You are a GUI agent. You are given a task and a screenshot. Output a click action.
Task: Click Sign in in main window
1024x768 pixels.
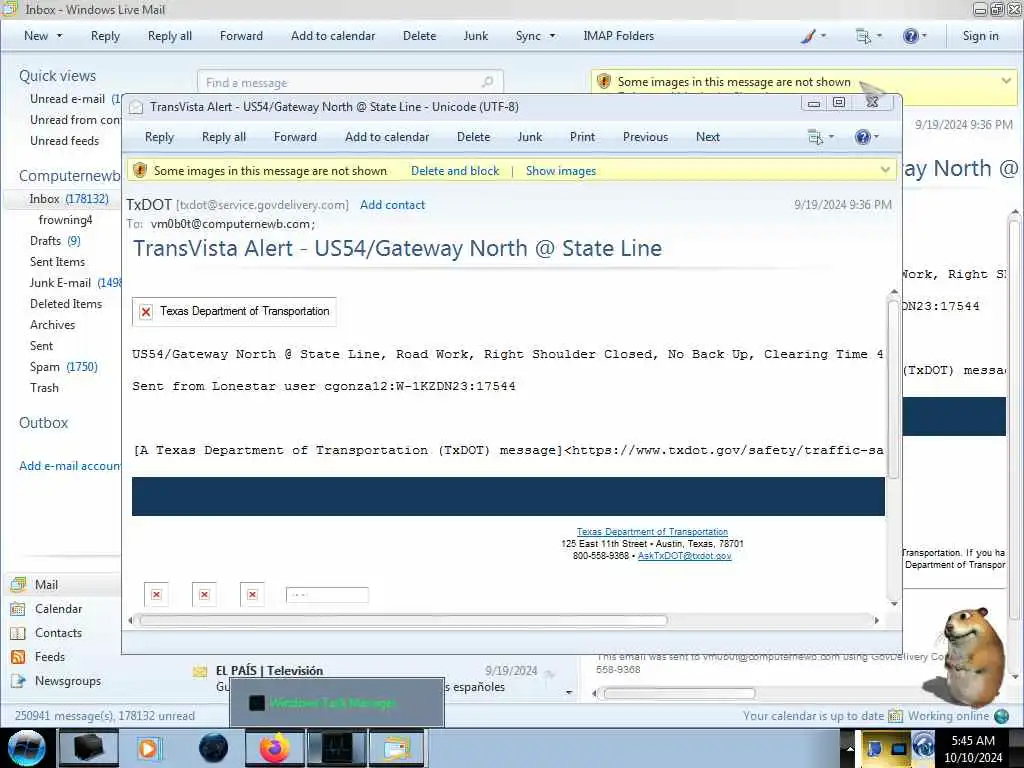coord(980,36)
